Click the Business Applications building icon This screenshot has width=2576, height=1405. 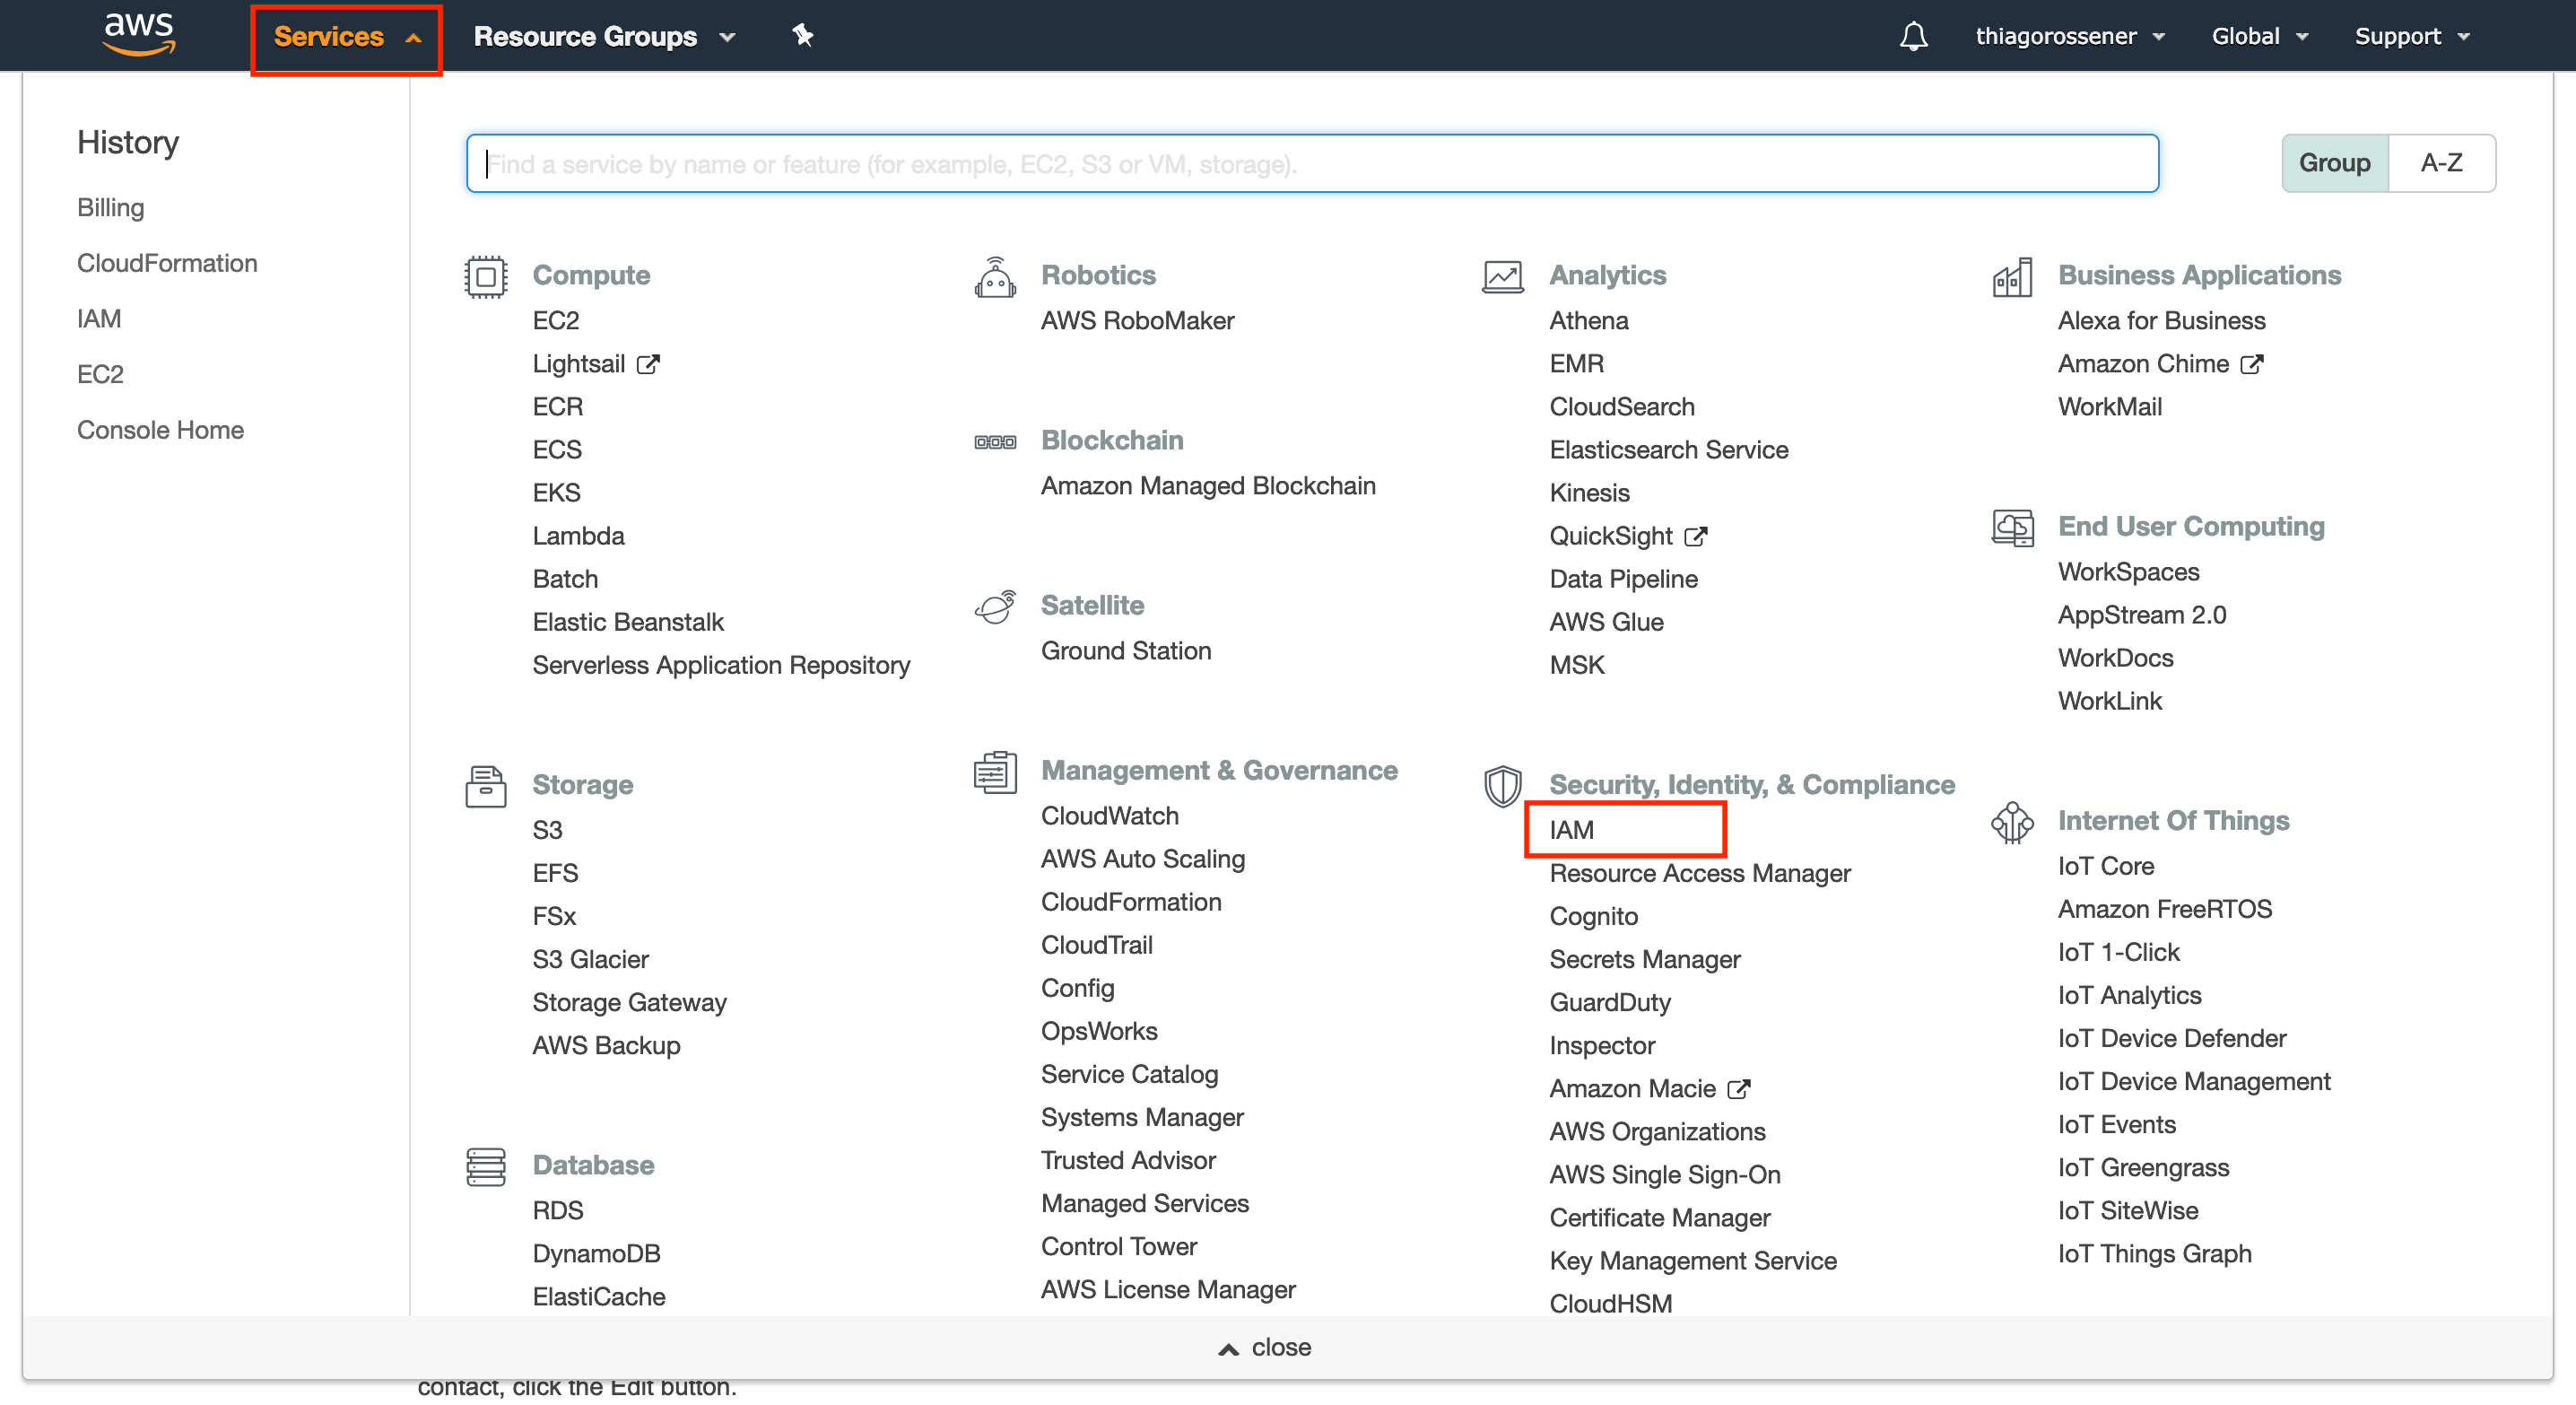(x=2012, y=277)
